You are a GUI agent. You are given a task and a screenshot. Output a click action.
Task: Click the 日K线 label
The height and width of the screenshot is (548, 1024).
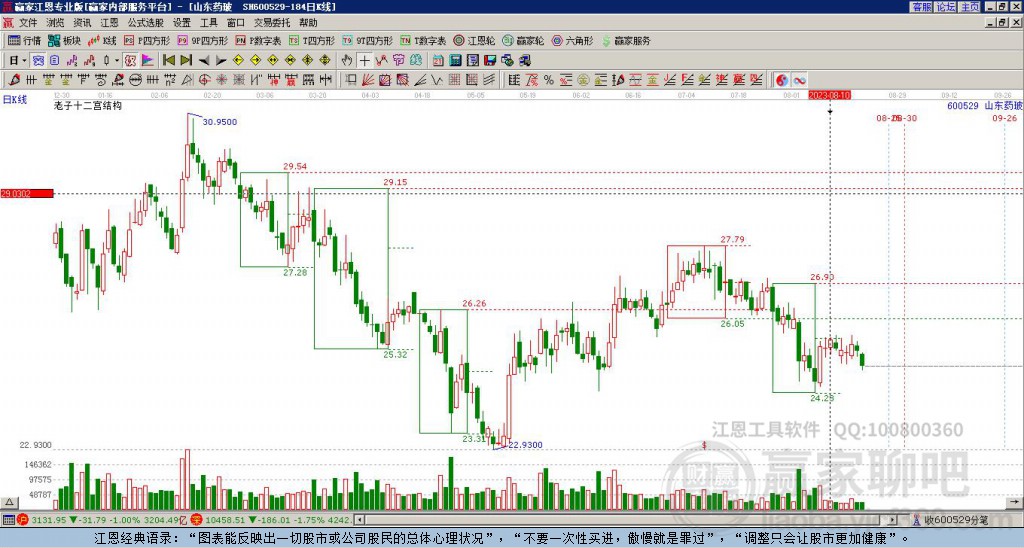click(x=15, y=100)
